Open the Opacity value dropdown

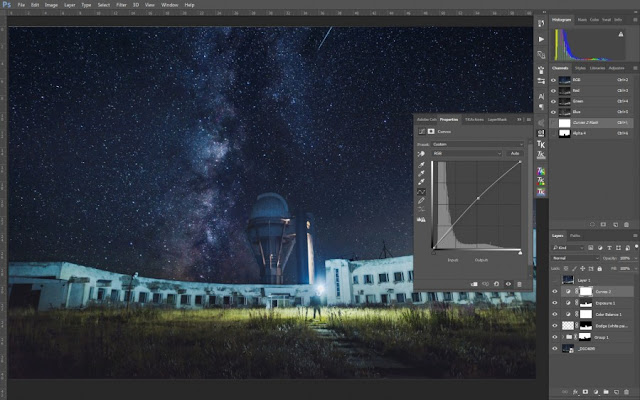tap(634, 258)
